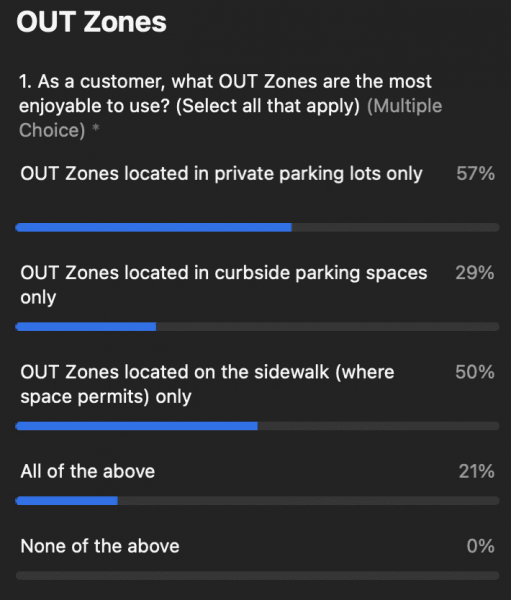511x600 pixels.
Task: Click the required asterisk after Choice
Action: [x=96, y=127]
